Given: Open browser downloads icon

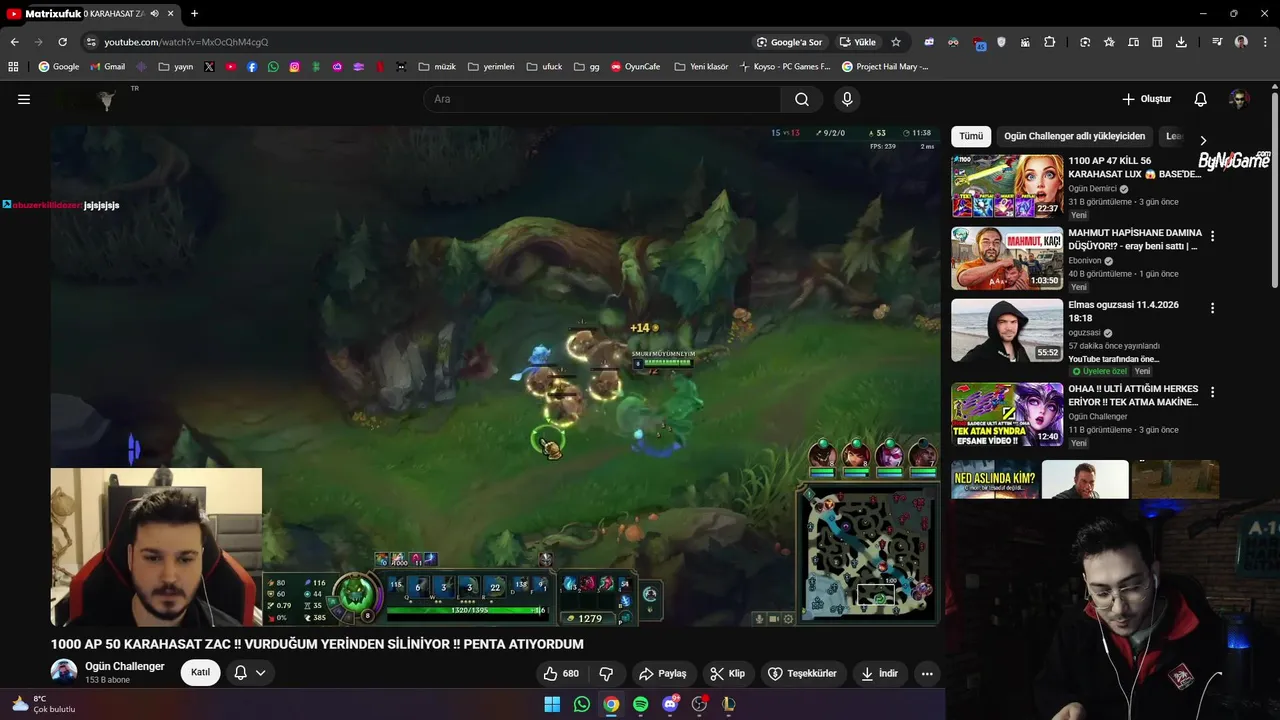Looking at the screenshot, I should (x=1181, y=42).
